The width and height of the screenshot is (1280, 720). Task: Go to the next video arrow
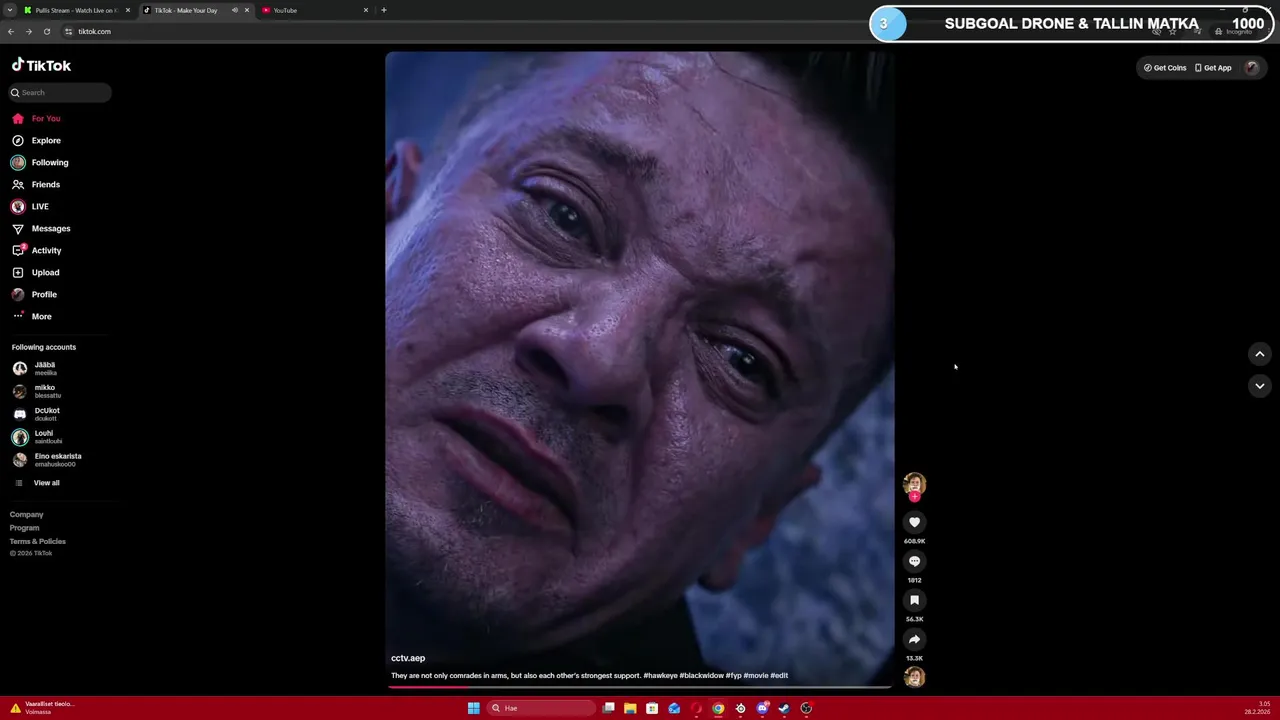point(1260,386)
